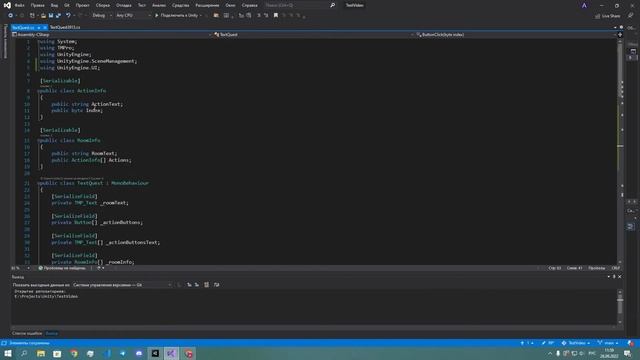
Task: Click the comment selected lines icon
Action: [x=259, y=16]
